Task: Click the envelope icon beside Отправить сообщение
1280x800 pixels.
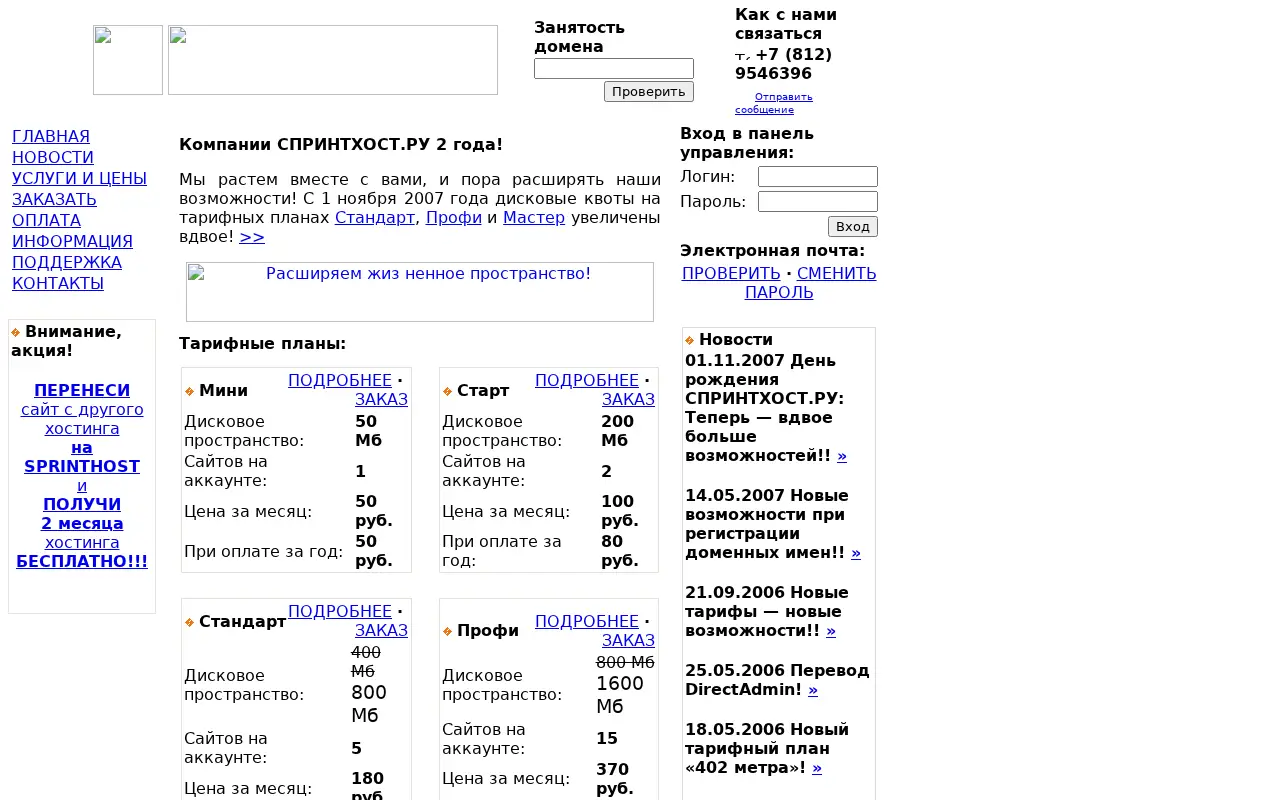Action: click(744, 97)
